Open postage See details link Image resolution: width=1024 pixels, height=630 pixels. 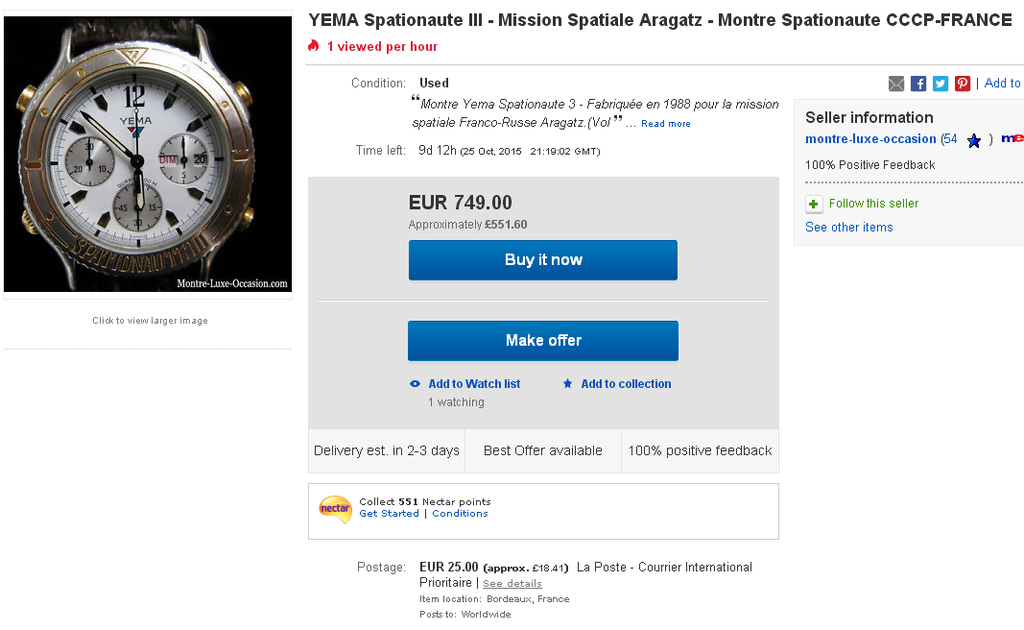tap(512, 583)
